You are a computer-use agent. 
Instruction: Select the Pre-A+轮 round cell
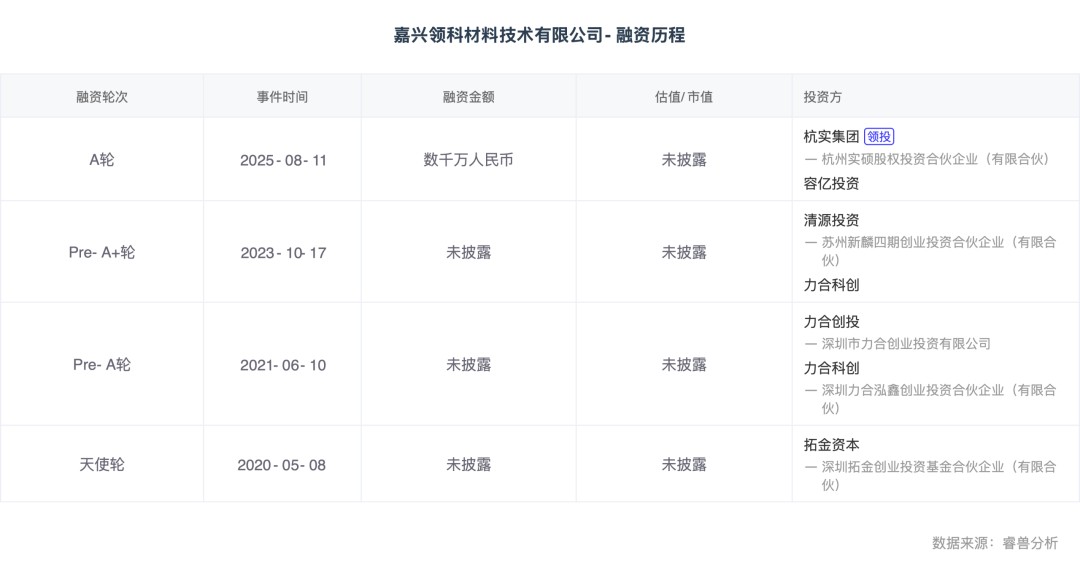pyautogui.click(x=102, y=253)
